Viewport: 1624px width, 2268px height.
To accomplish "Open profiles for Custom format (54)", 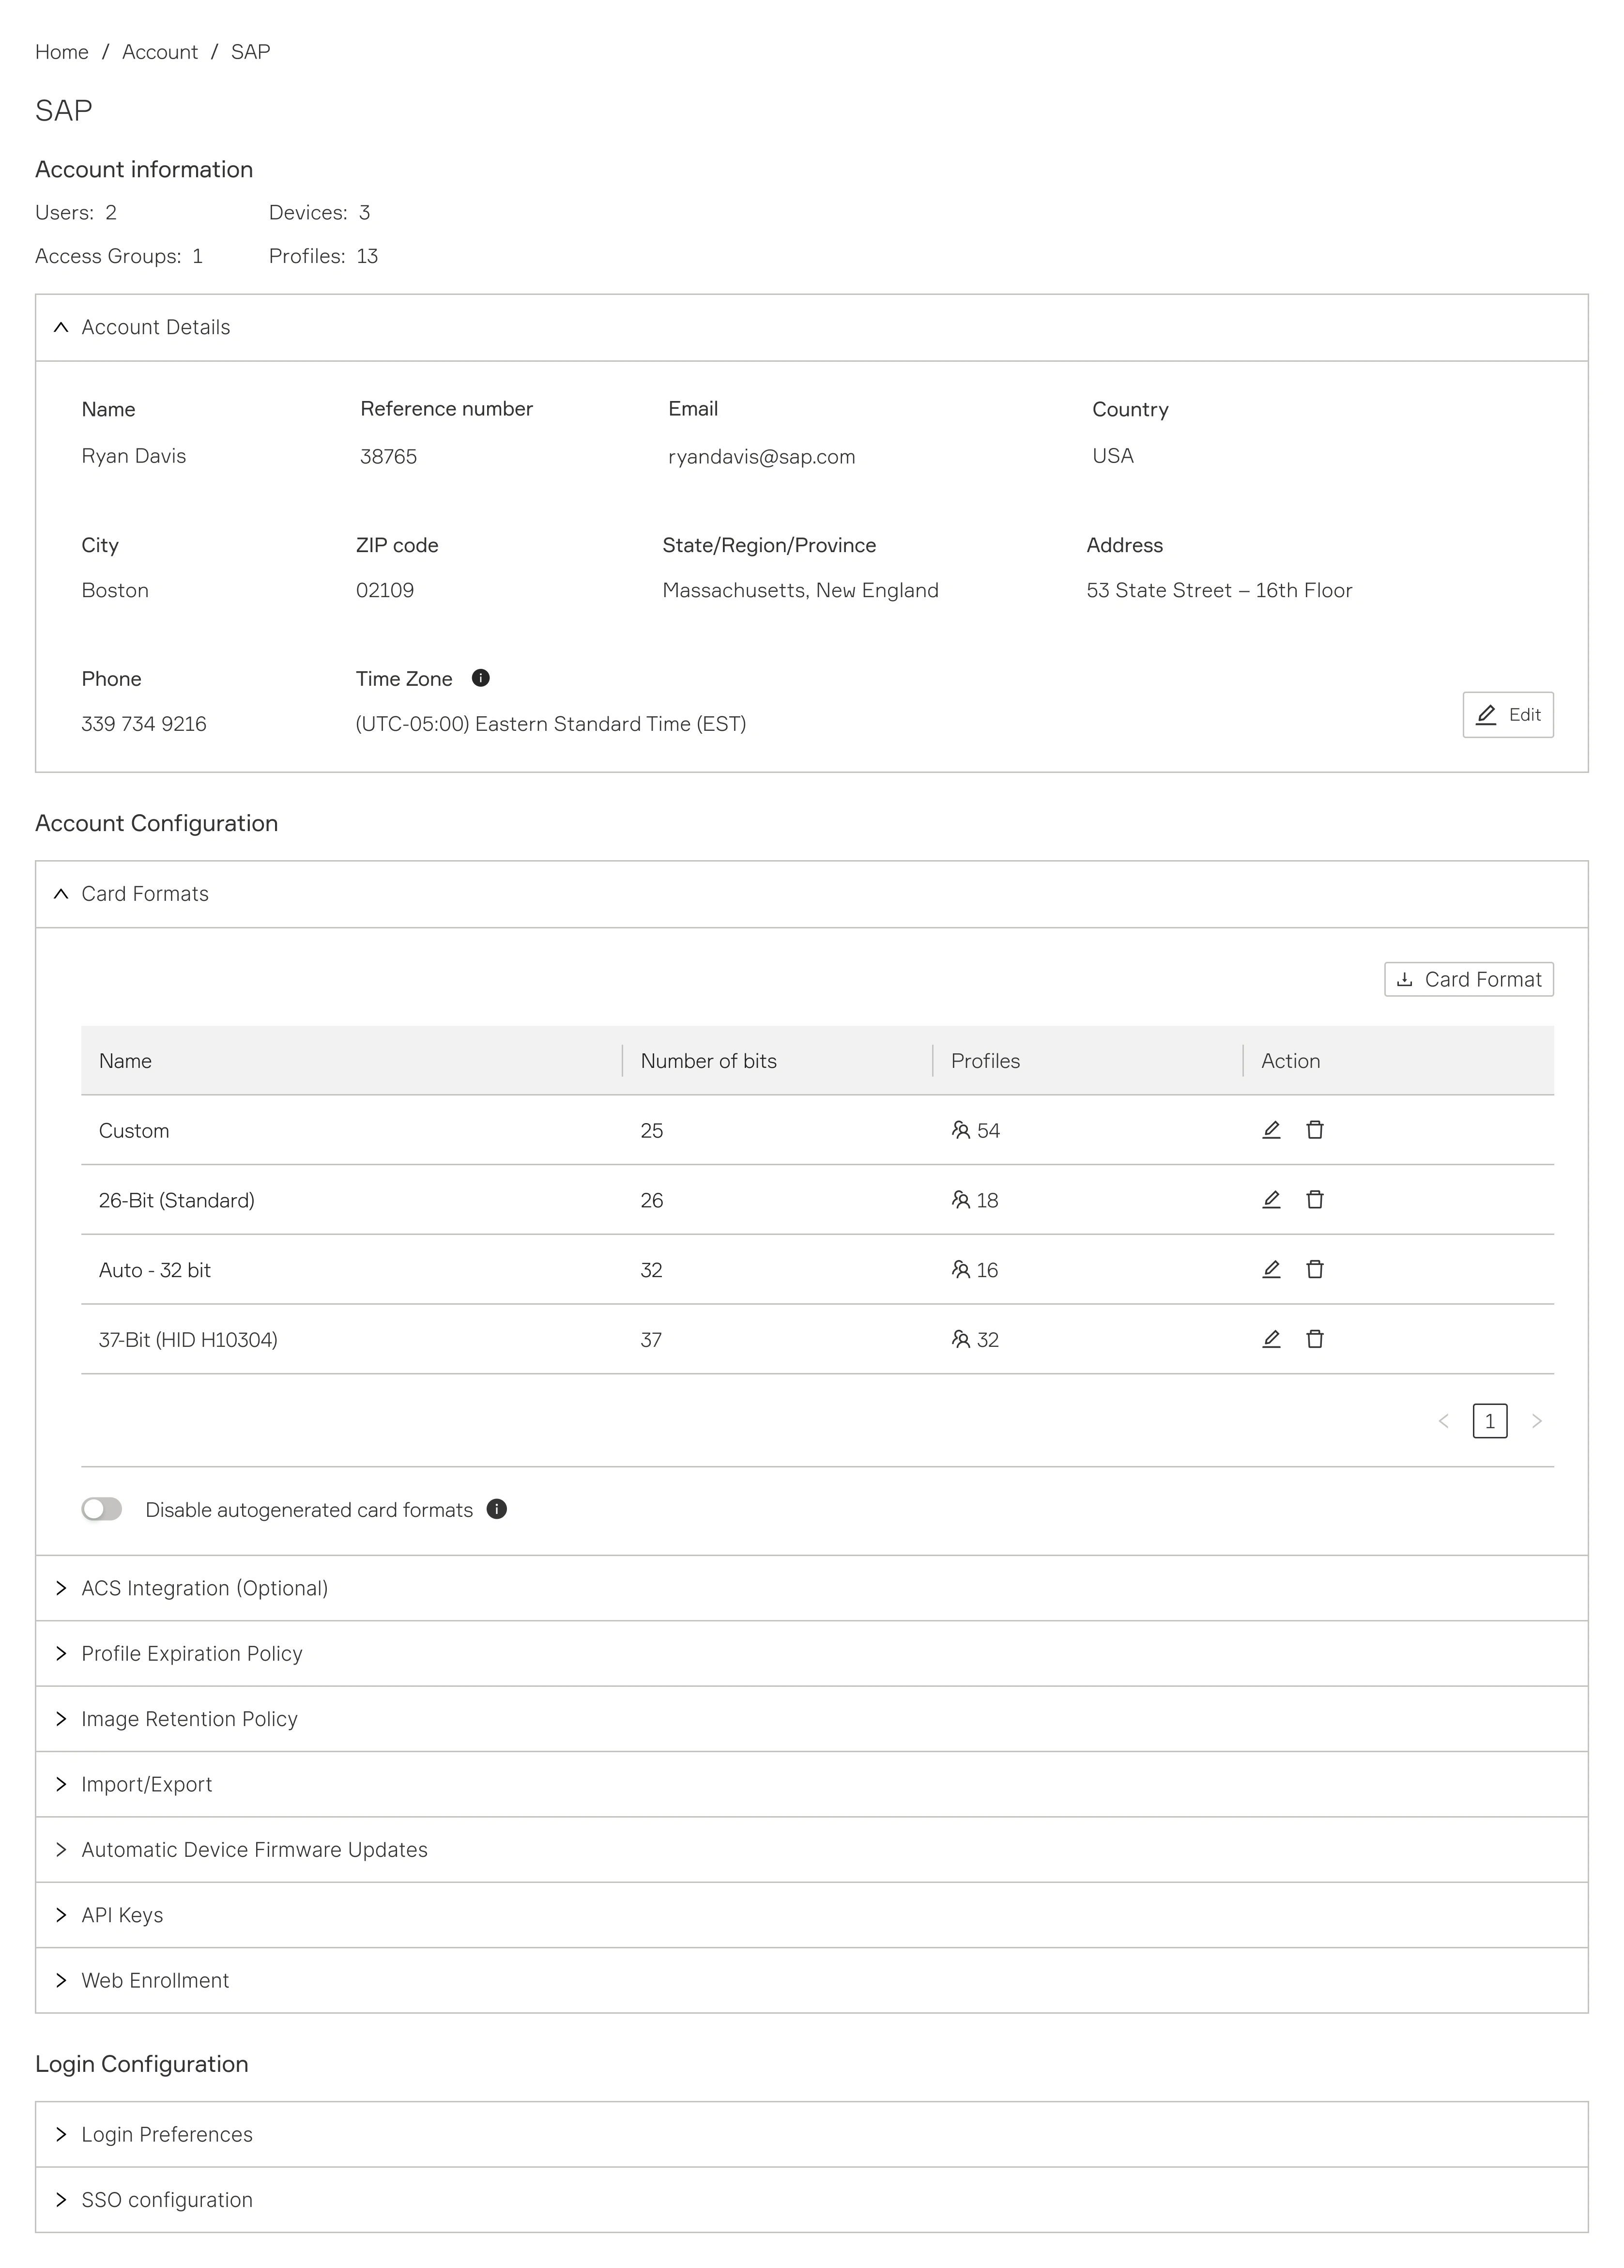I will pos(976,1130).
